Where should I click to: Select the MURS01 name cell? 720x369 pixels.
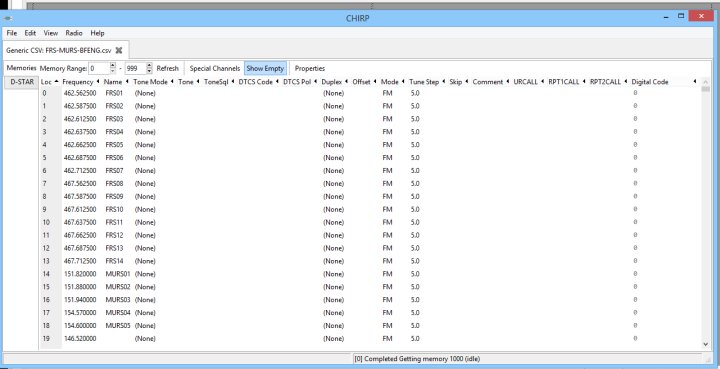coord(118,274)
